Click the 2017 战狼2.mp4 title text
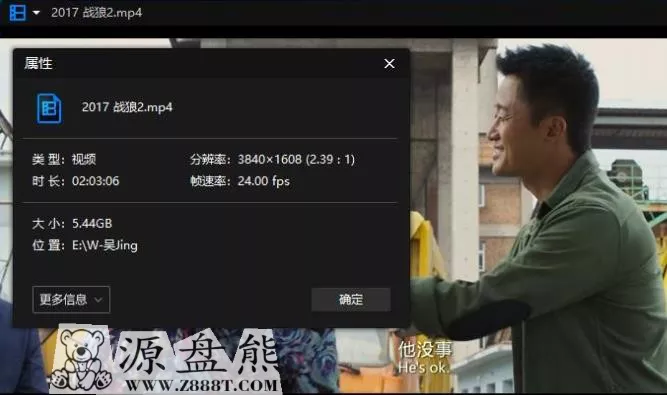 pos(97,13)
